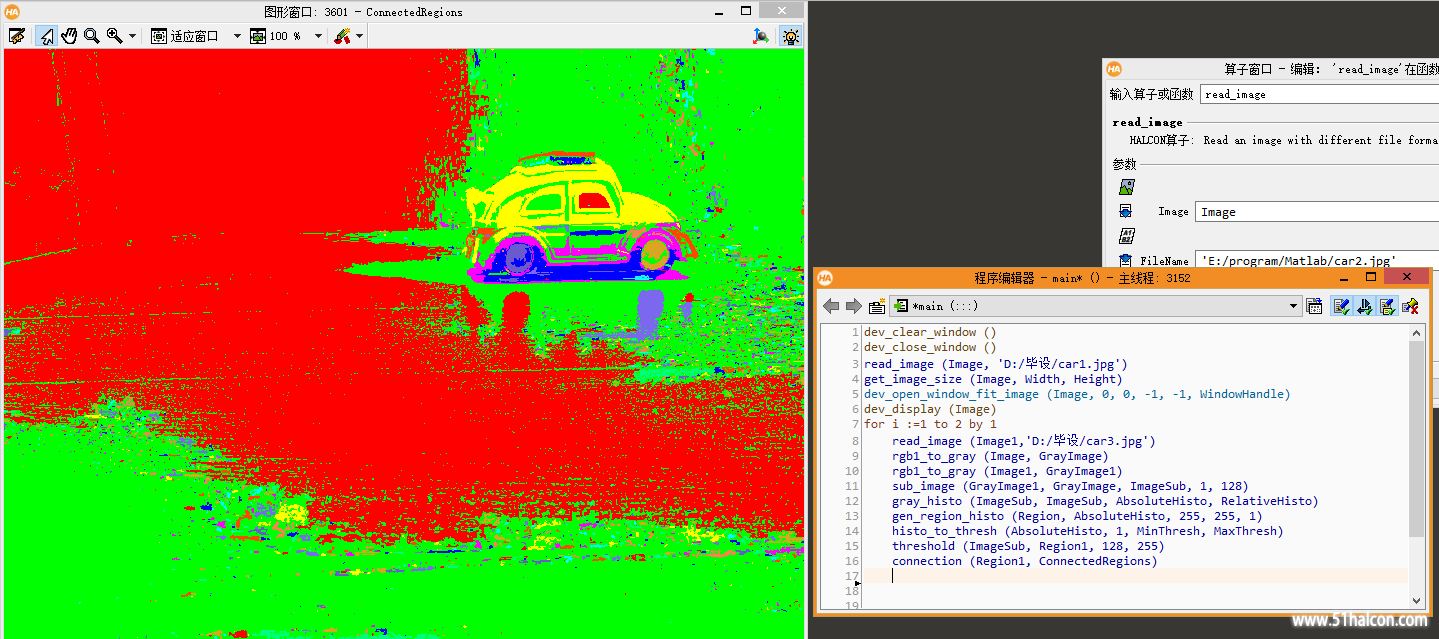Click the pin with red X editor icon

(1410, 306)
